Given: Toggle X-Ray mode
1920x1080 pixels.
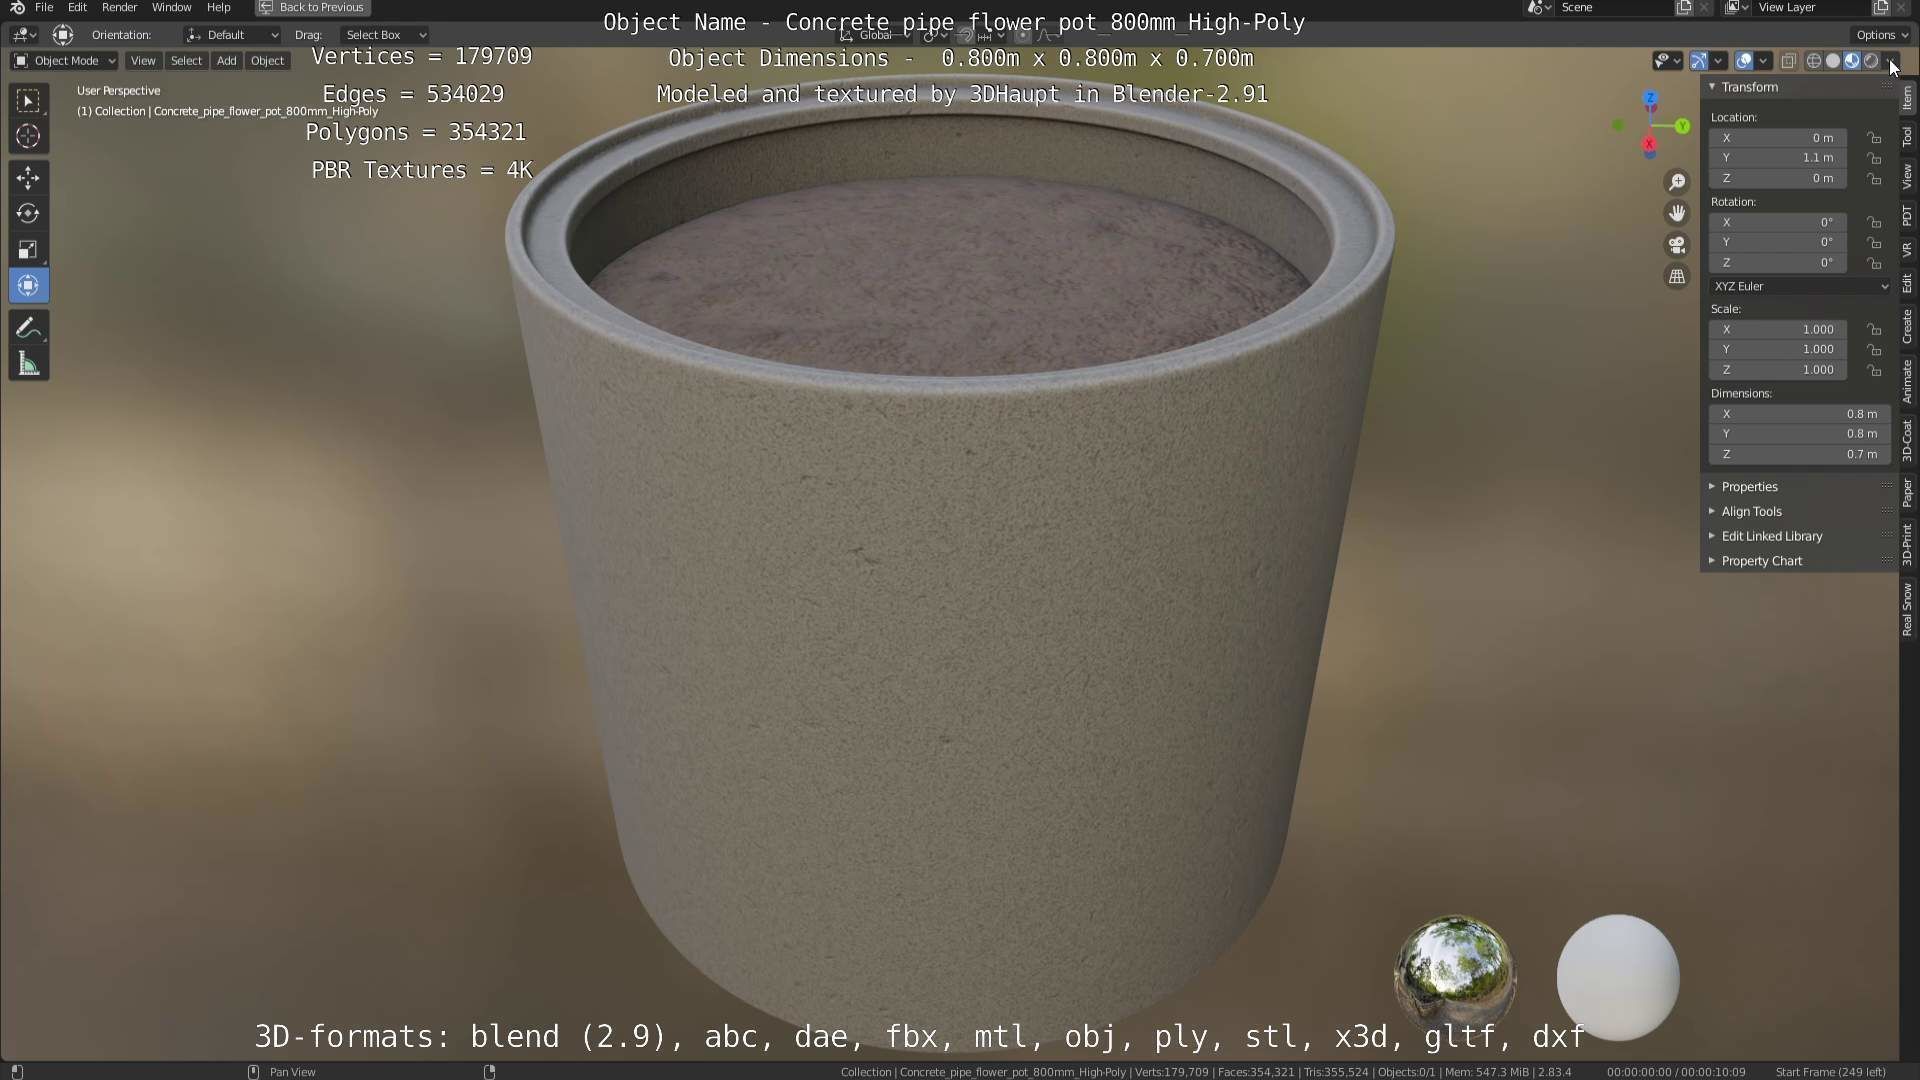Looking at the screenshot, I should coord(1789,61).
